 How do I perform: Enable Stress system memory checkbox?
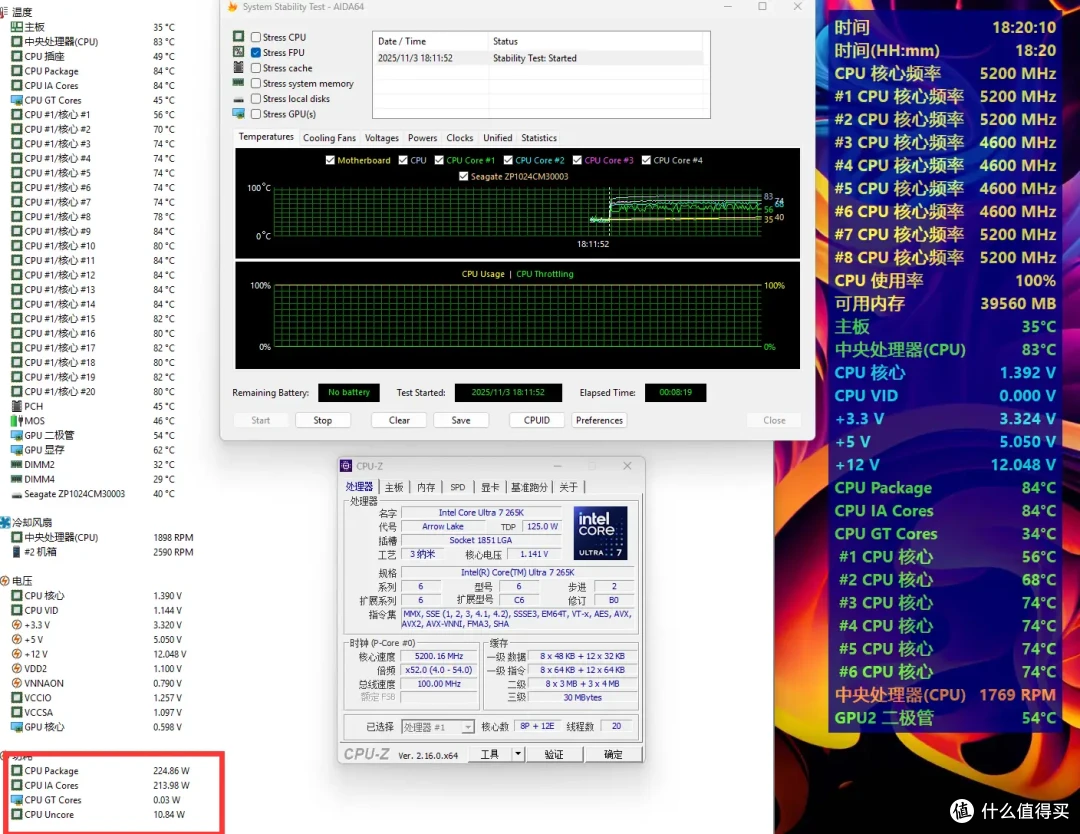[x=256, y=83]
